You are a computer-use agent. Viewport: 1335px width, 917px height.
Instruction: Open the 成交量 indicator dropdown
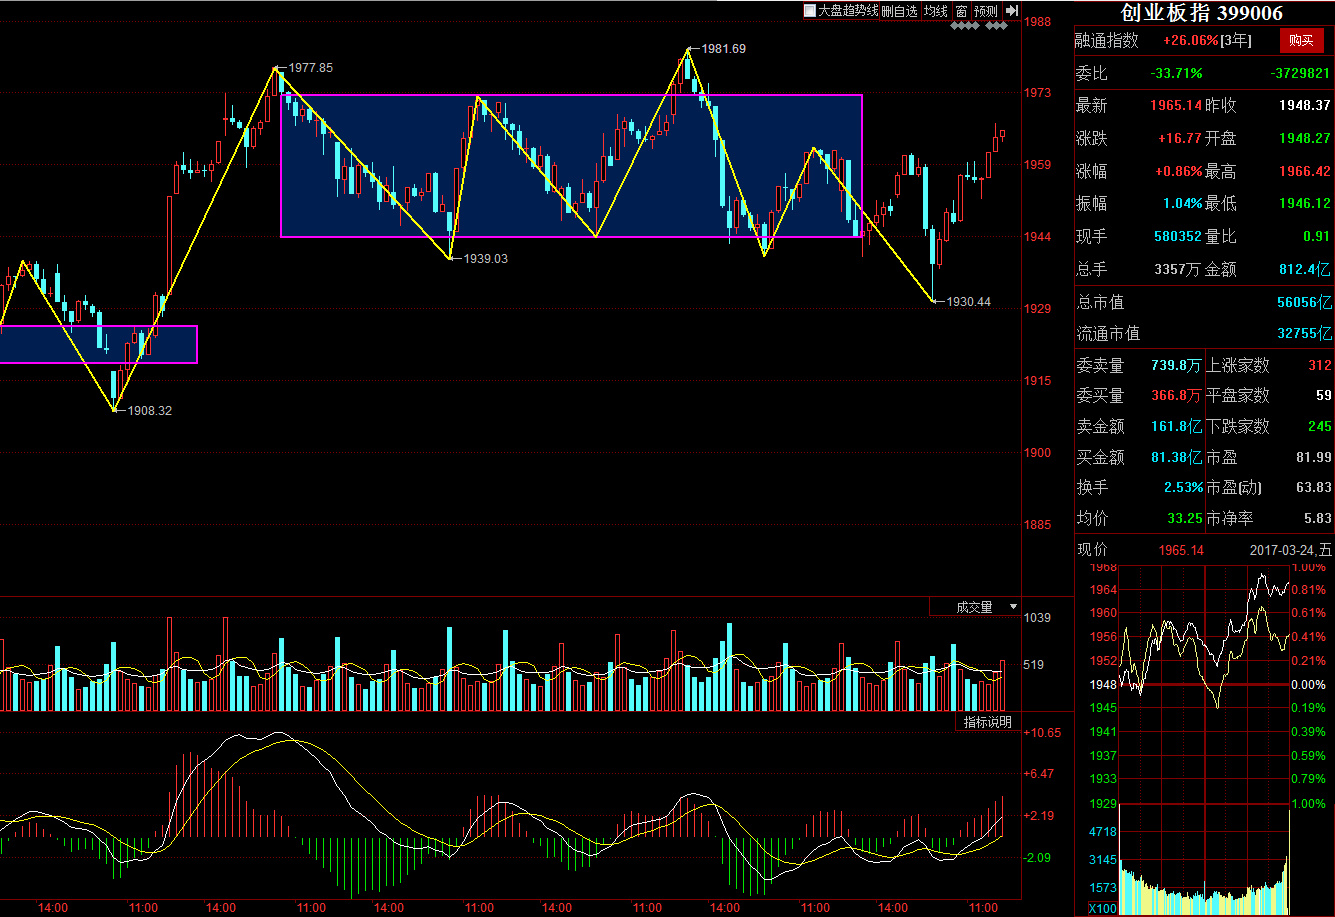click(x=1012, y=607)
